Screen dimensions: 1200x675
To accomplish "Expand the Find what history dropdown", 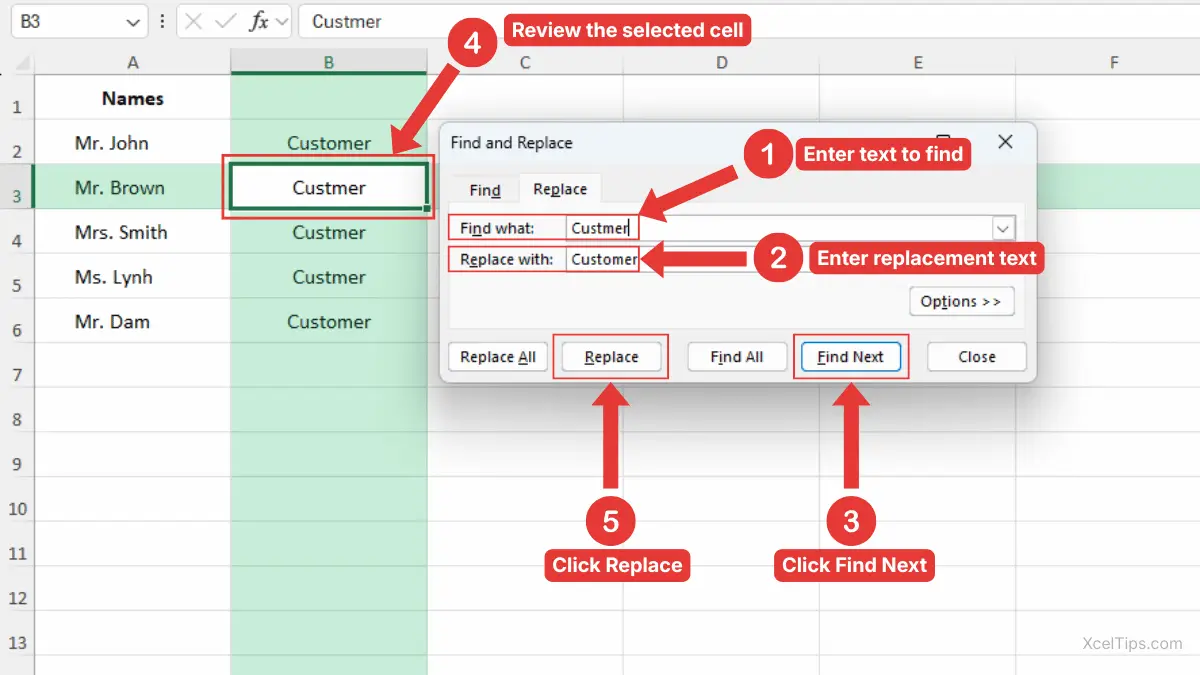I will 1003,228.
